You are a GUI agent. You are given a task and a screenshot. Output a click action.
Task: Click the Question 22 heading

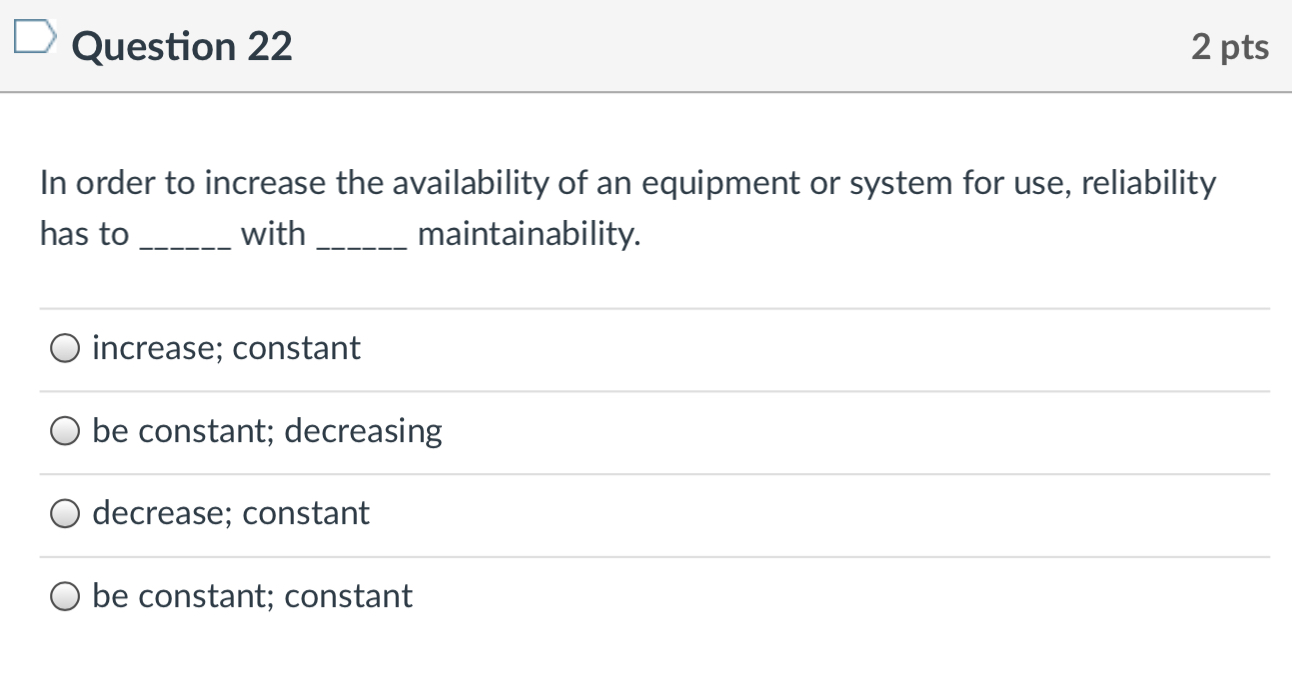click(182, 45)
